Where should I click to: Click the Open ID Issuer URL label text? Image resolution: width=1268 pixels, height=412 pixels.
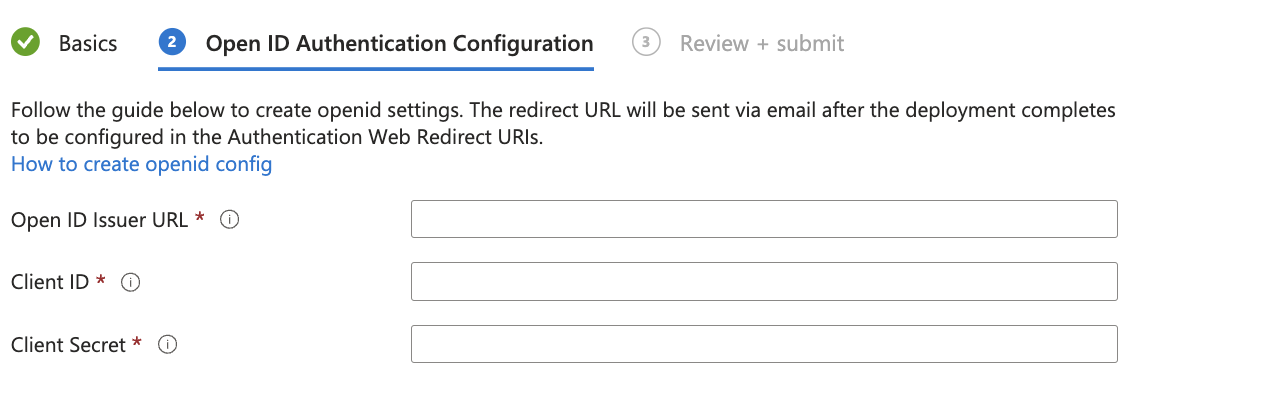pyautogui.click(x=99, y=220)
